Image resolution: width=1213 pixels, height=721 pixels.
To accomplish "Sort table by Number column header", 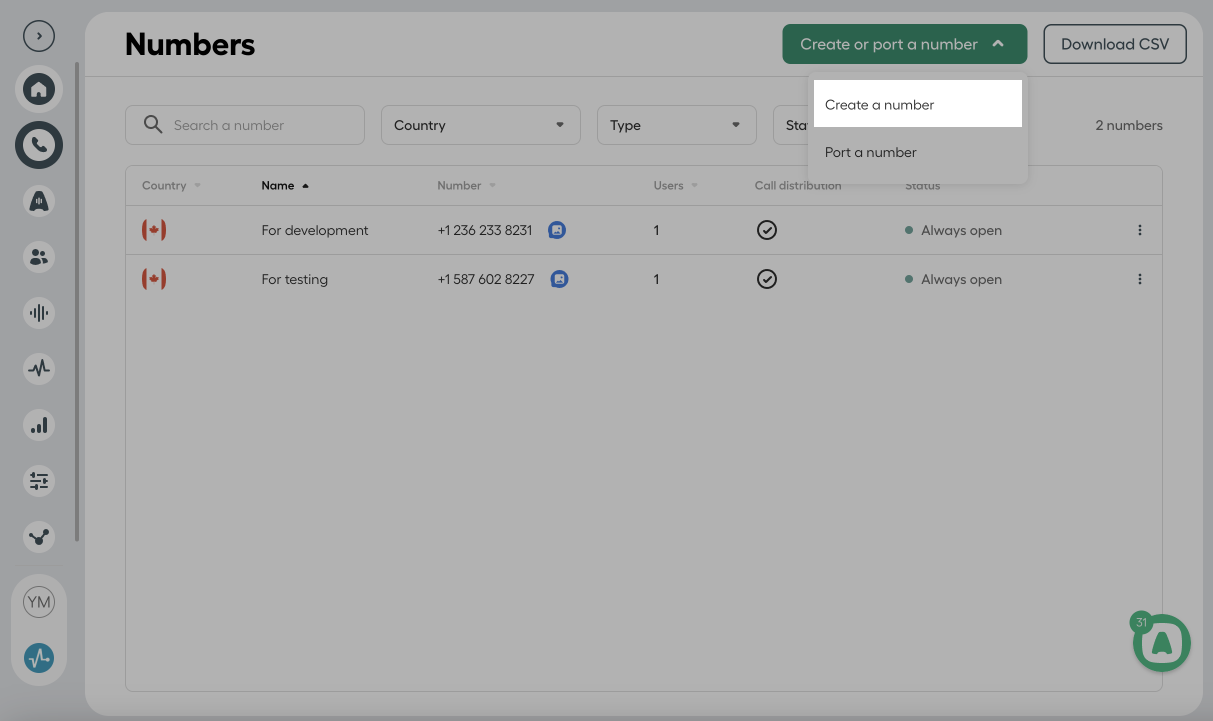I will point(466,186).
